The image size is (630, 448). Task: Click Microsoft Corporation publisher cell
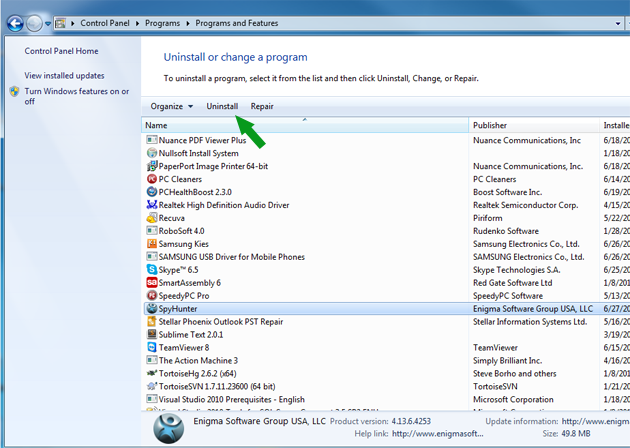pyautogui.click(x=513, y=399)
